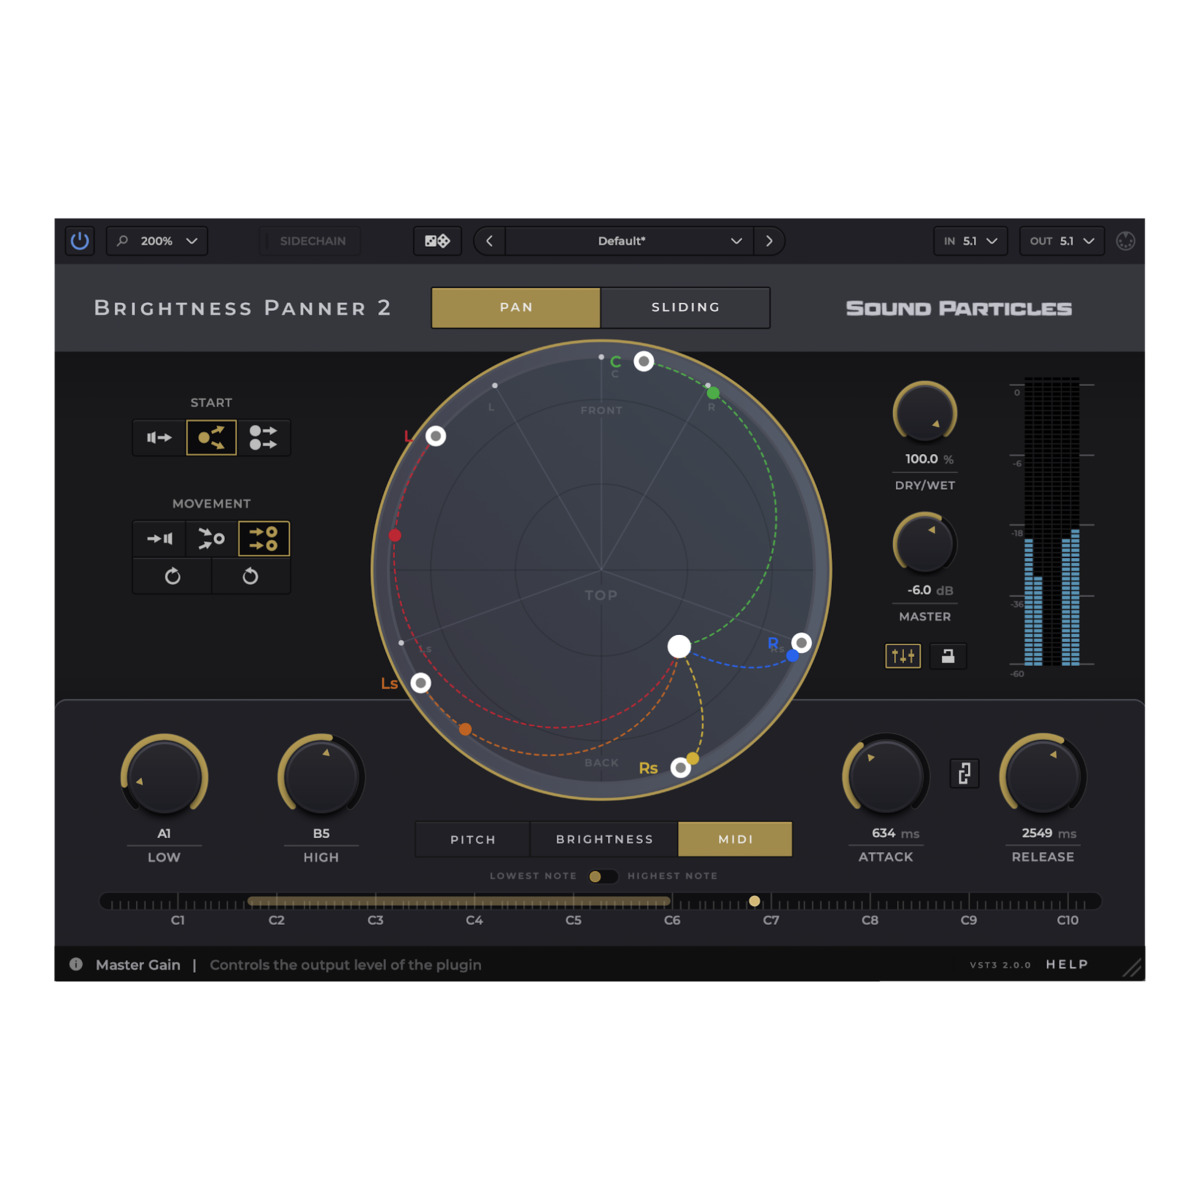Screen dimensions: 1200x1200
Task: Flip the Lowest Note / Highest Note switch
Action: [602, 876]
